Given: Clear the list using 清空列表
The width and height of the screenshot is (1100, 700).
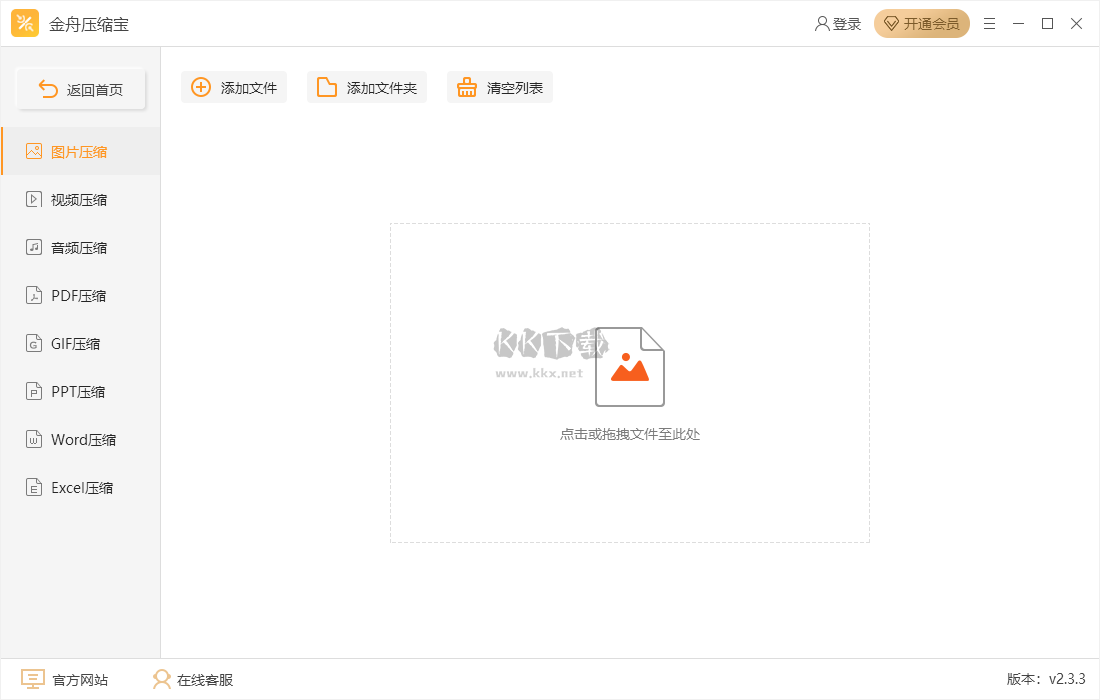Looking at the screenshot, I should coord(499,87).
